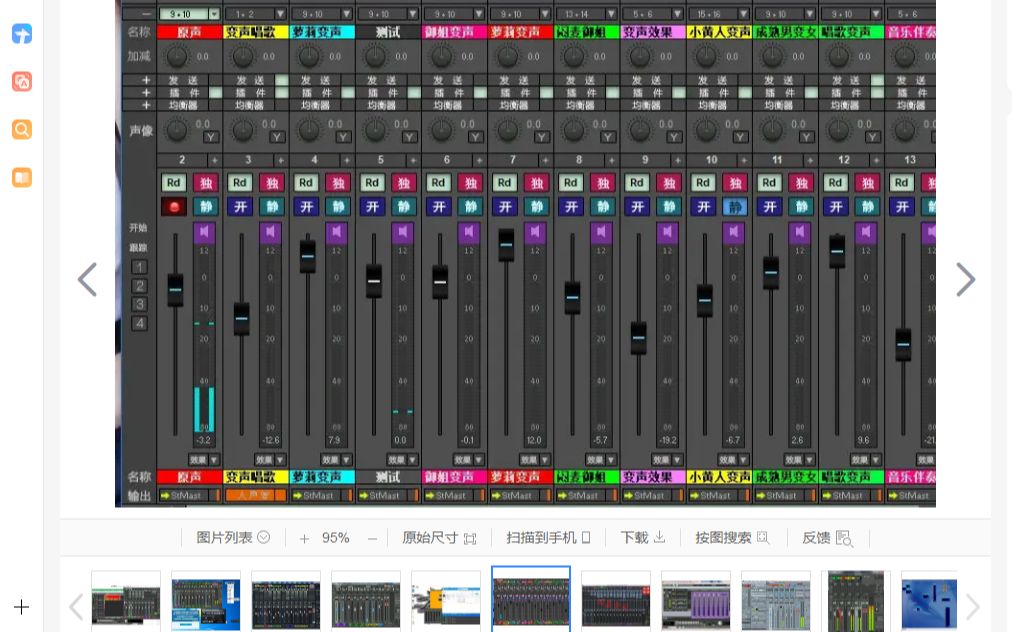Click purple monitor icon on channel 2
Screen dimensions: 1012x632
204,232
